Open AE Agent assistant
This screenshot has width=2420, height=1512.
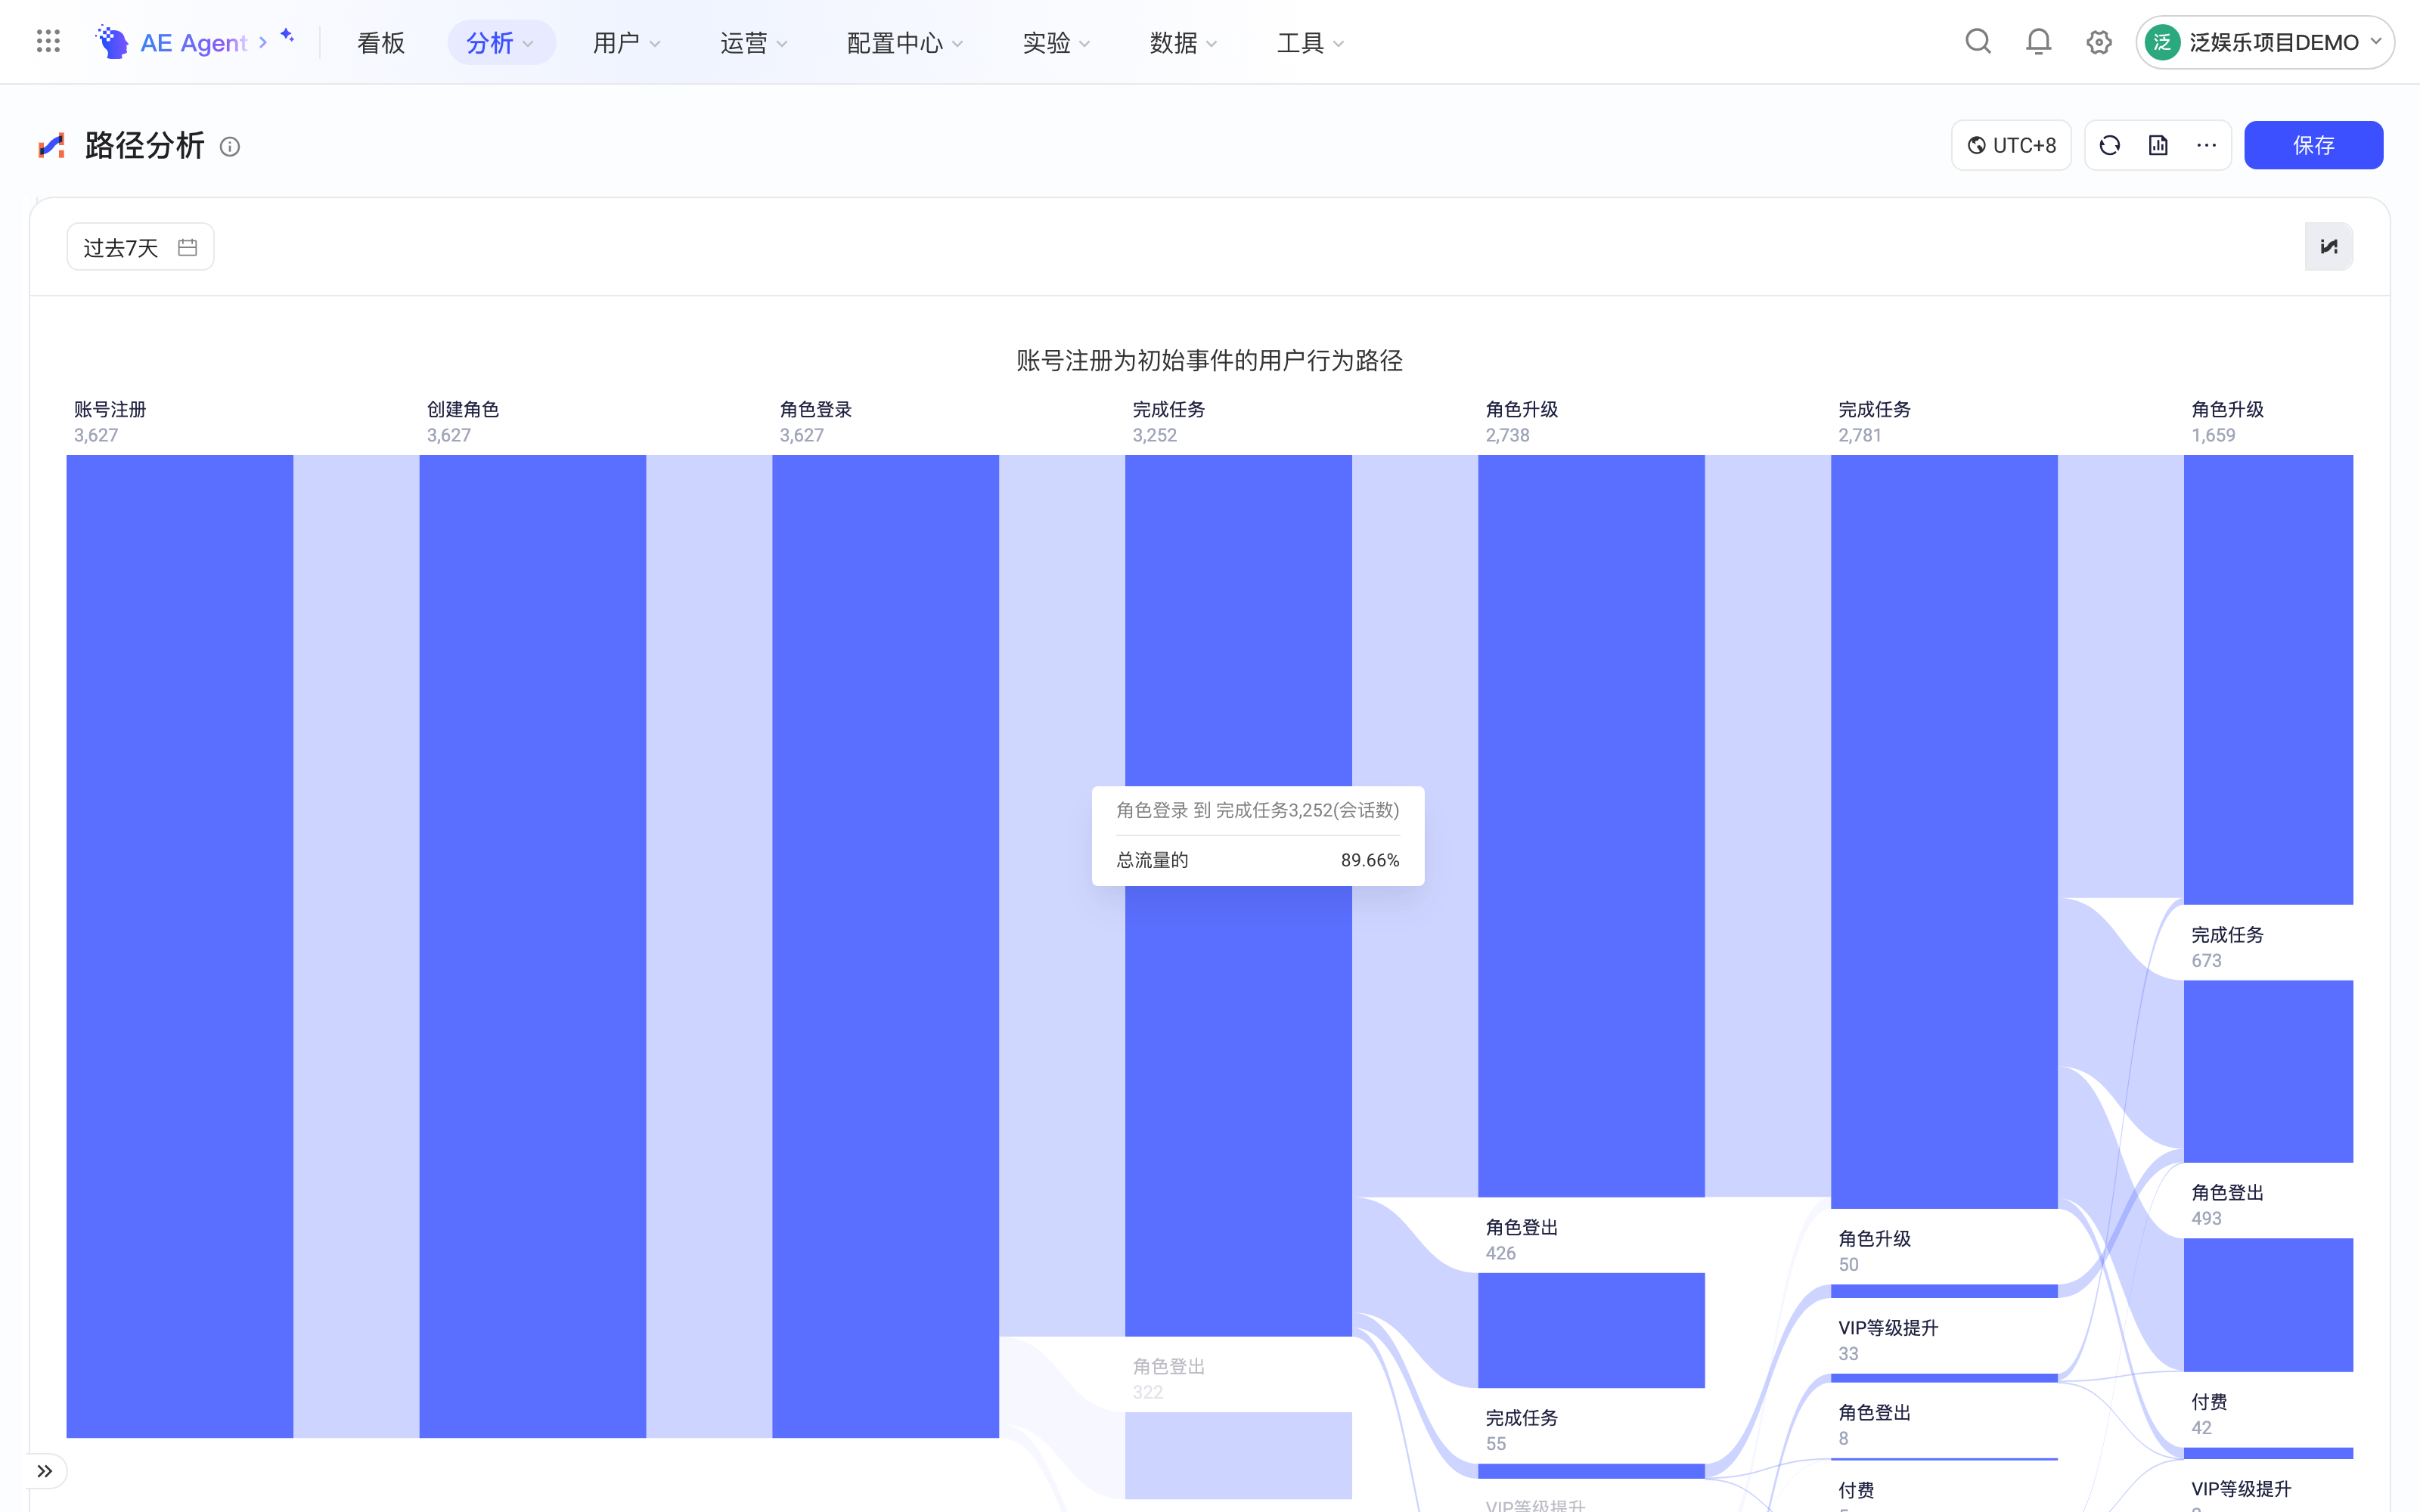click(x=181, y=42)
